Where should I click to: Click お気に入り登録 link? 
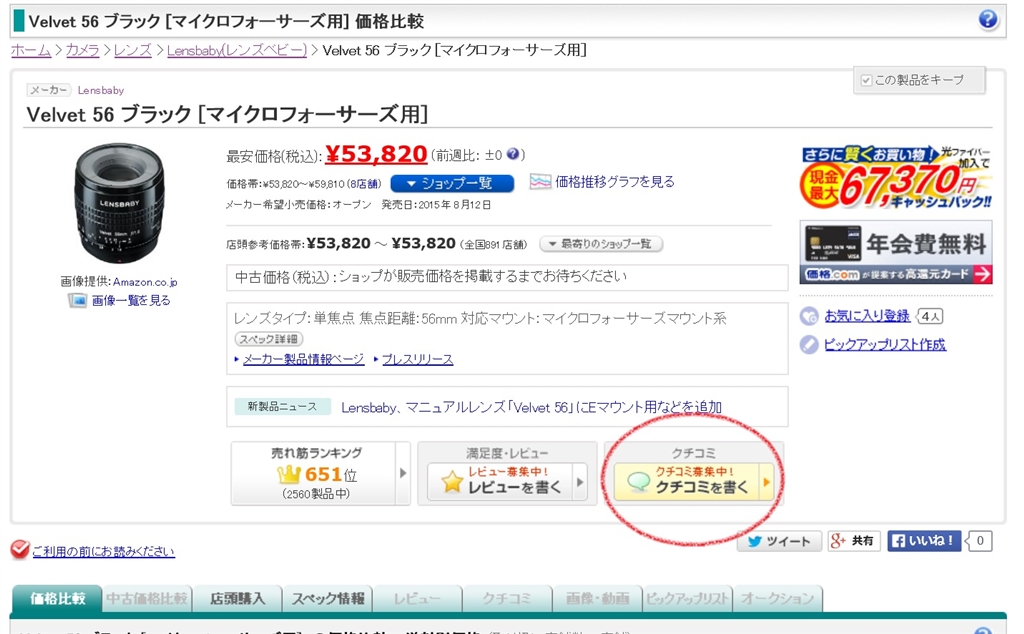click(x=867, y=316)
